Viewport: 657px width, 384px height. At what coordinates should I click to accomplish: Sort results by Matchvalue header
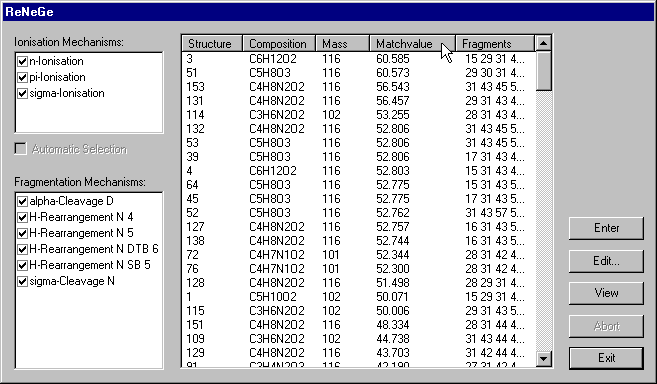(x=413, y=44)
